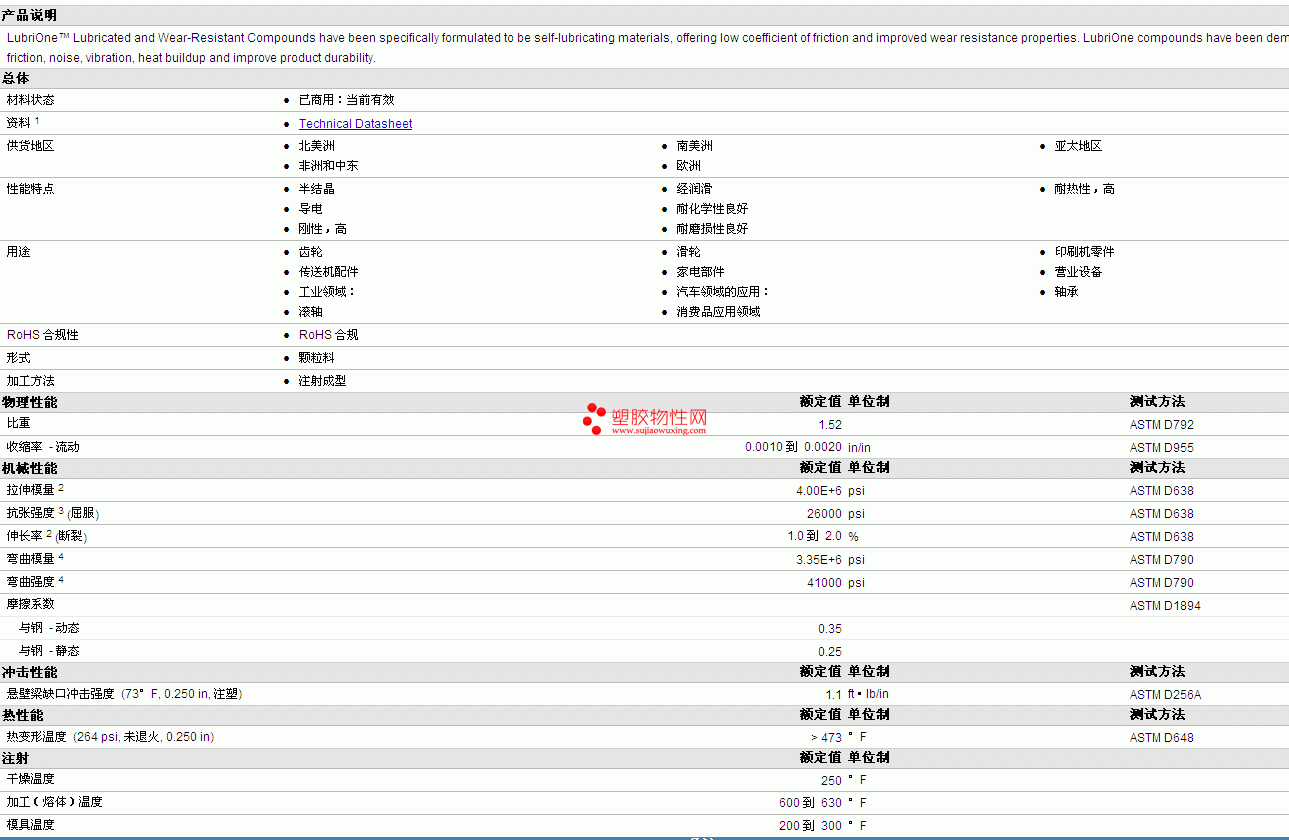The width and height of the screenshot is (1289, 840).
Task: Click the "家电部件" application entry
Action: click(x=701, y=272)
